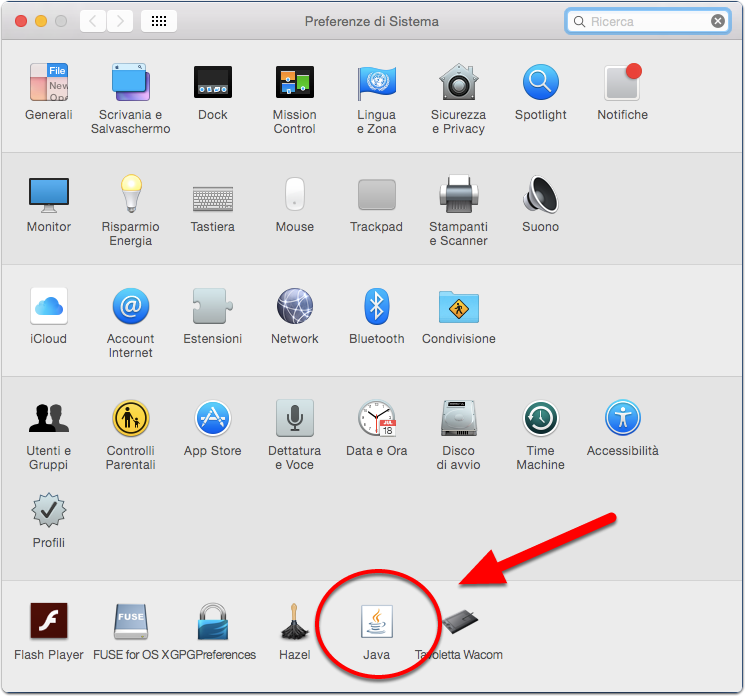Open Lingua e Zona pane
This screenshot has height=696, width=745.
pyautogui.click(x=377, y=82)
